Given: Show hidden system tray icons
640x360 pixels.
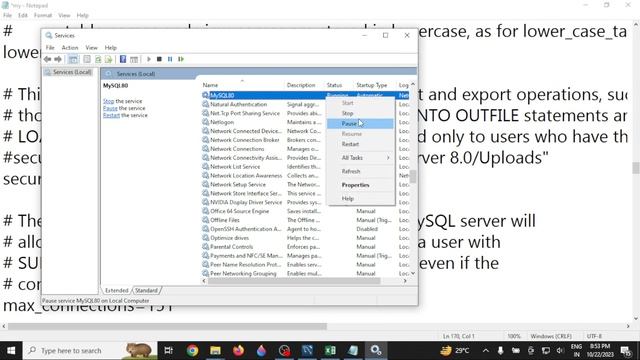Looking at the screenshot, I should click(x=486, y=350).
